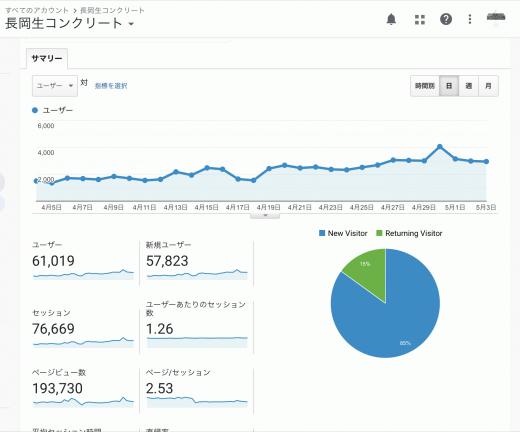Select the 日 granularity button

(x=449, y=86)
